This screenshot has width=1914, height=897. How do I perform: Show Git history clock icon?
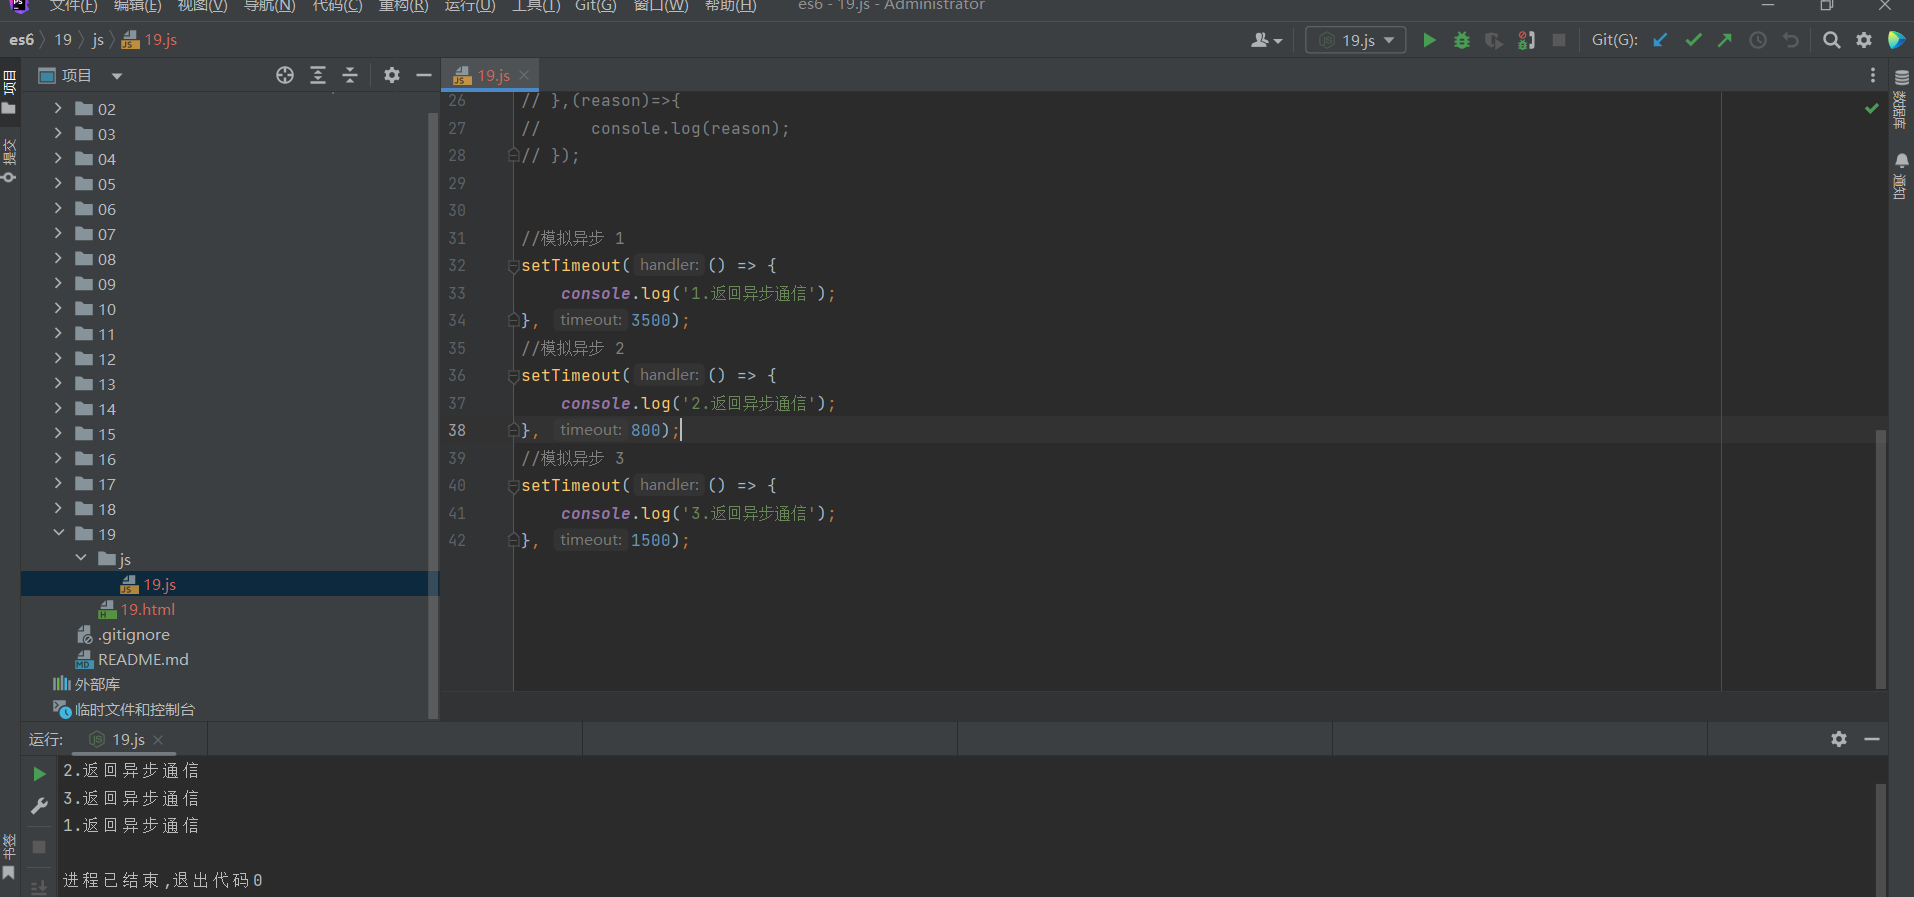click(x=1758, y=40)
